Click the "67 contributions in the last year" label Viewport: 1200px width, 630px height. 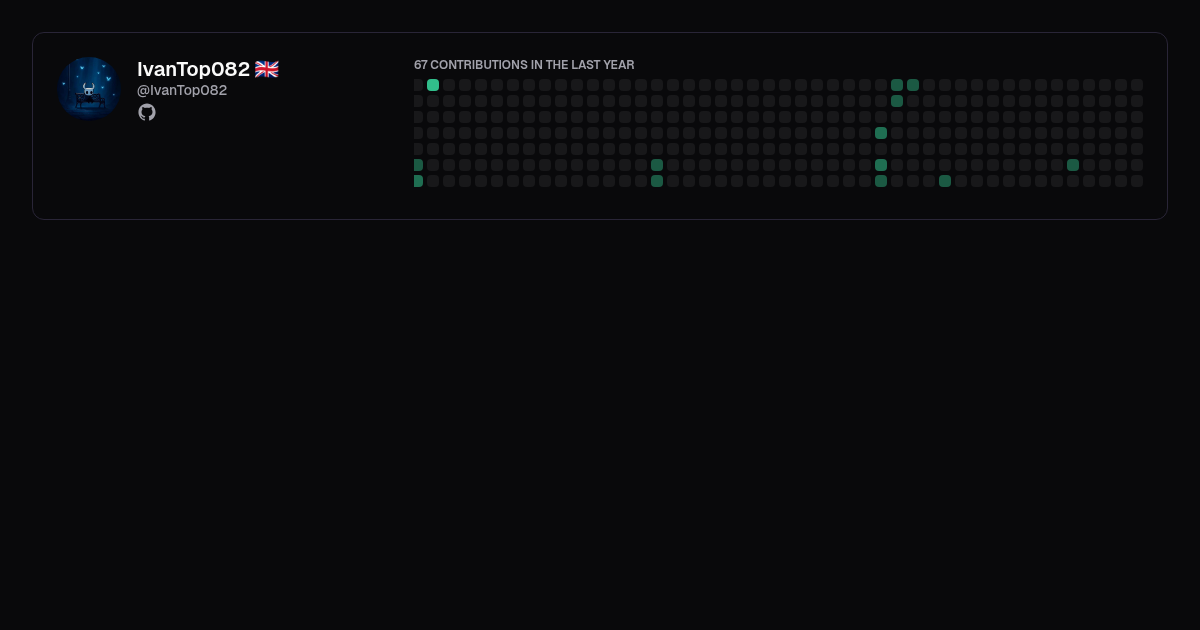524,65
